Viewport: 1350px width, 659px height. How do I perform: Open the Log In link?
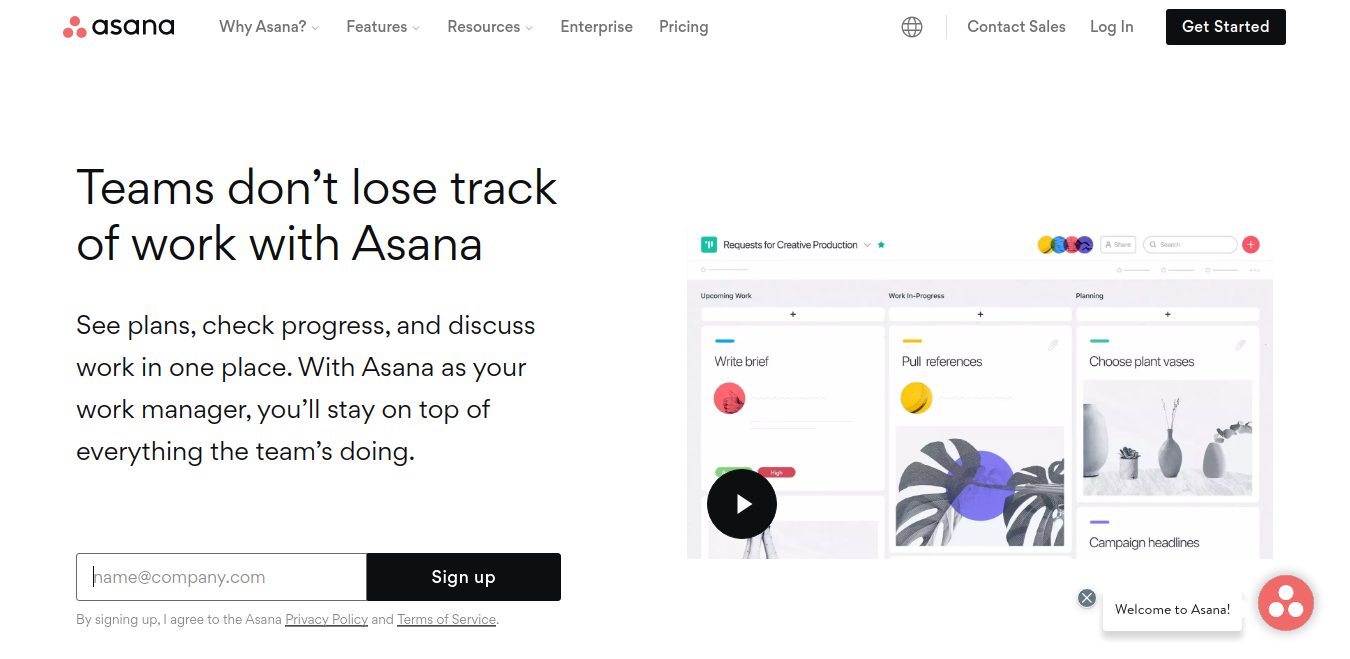pos(1112,27)
